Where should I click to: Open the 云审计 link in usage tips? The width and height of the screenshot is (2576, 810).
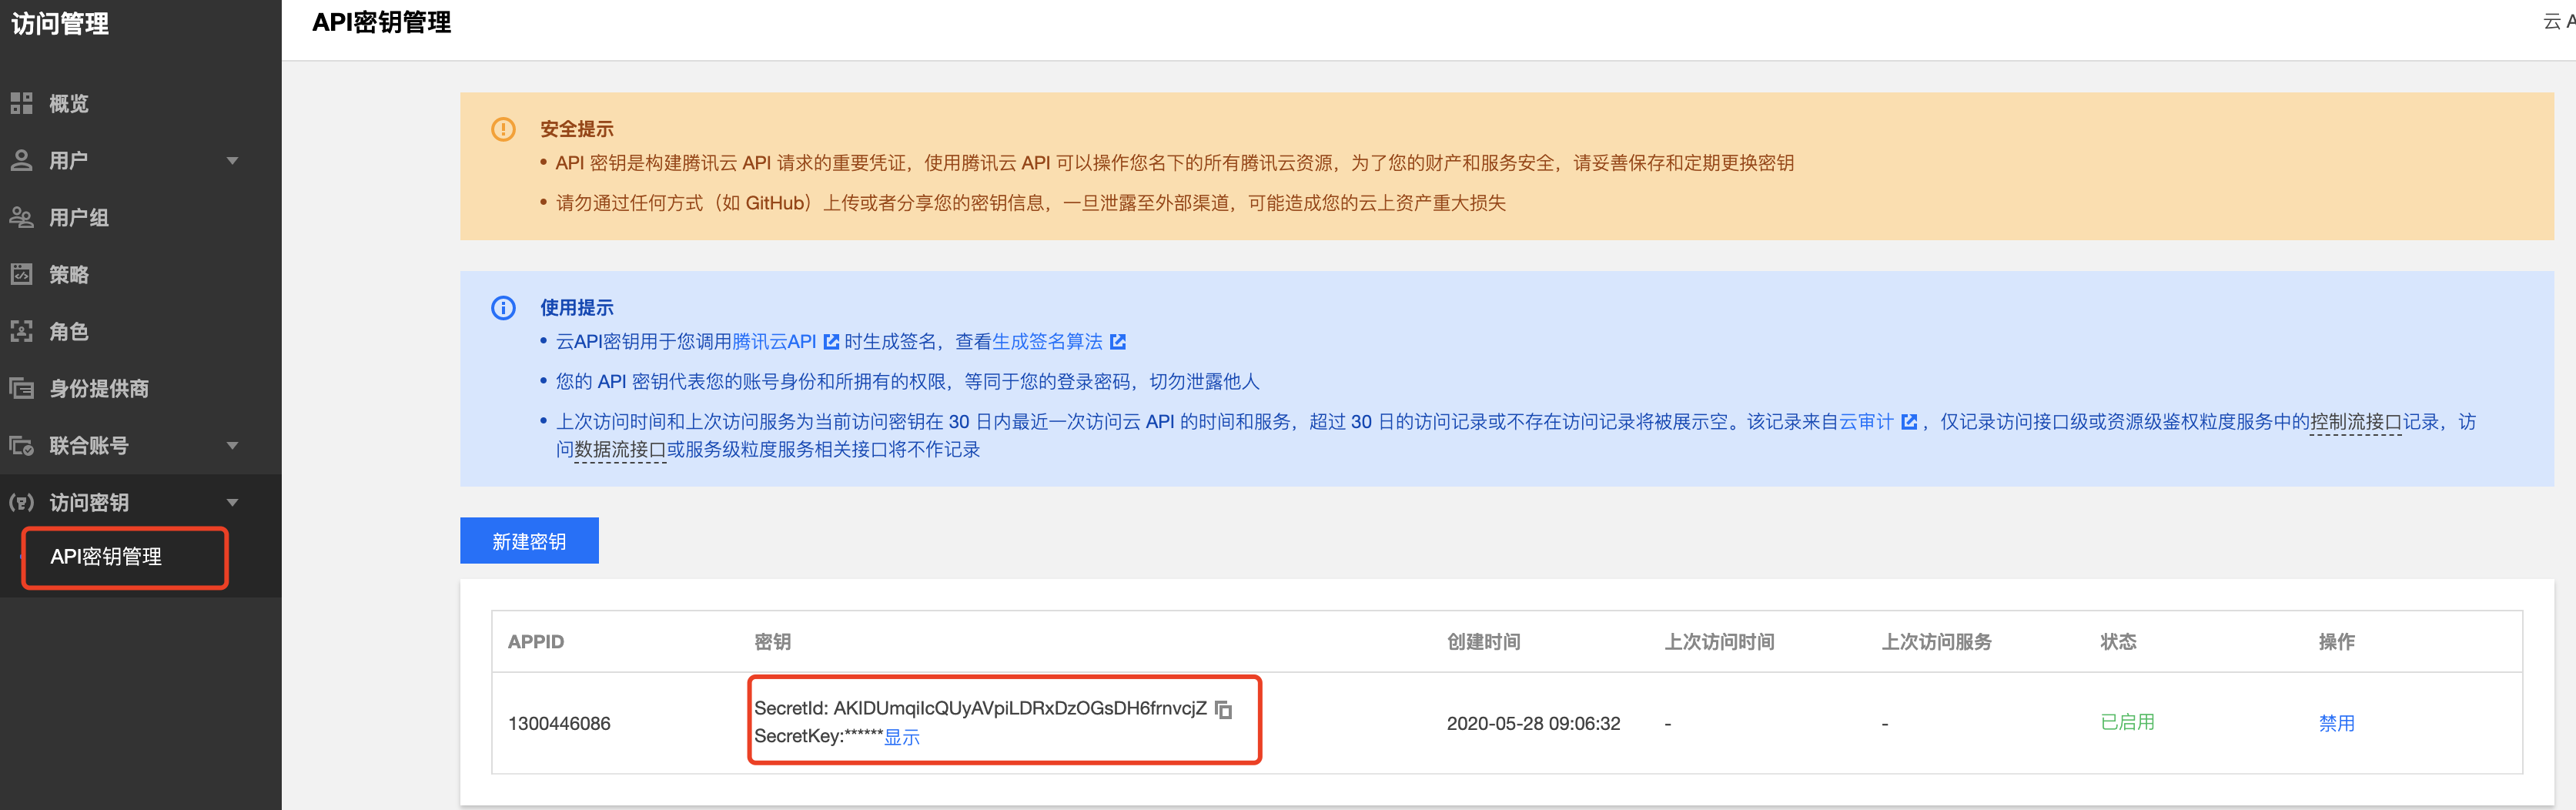[1866, 422]
